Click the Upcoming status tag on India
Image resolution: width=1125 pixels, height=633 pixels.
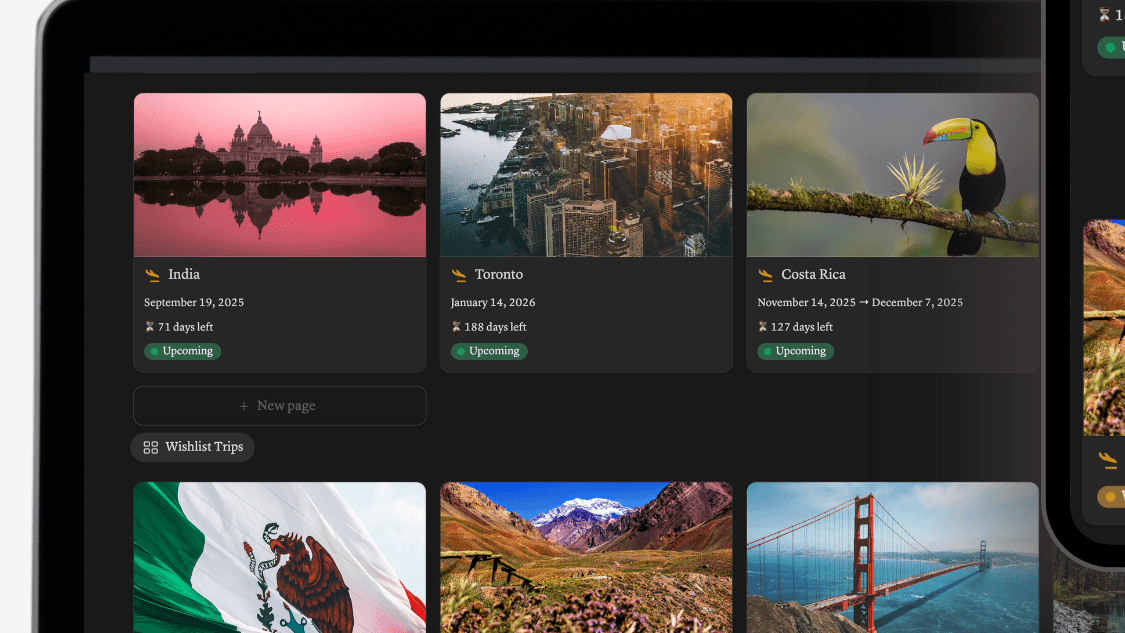[182, 351]
